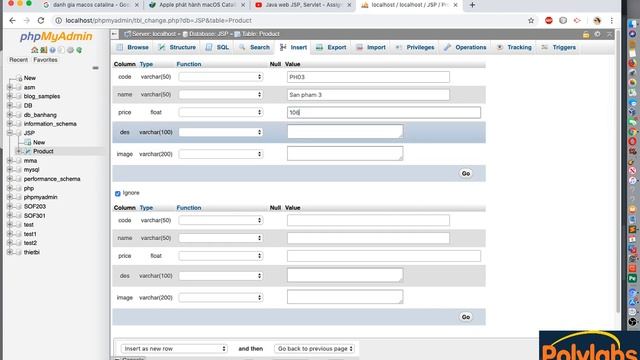The image size is (640, 360).
Task: Open the Tracking tab
Action: coord(514,47)
